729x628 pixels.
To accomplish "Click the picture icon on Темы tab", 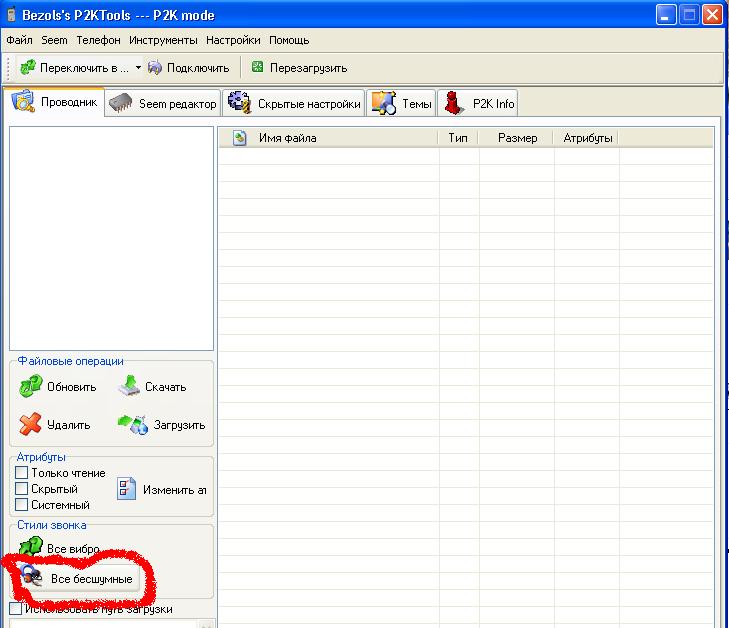I will [x=384, y=103].
